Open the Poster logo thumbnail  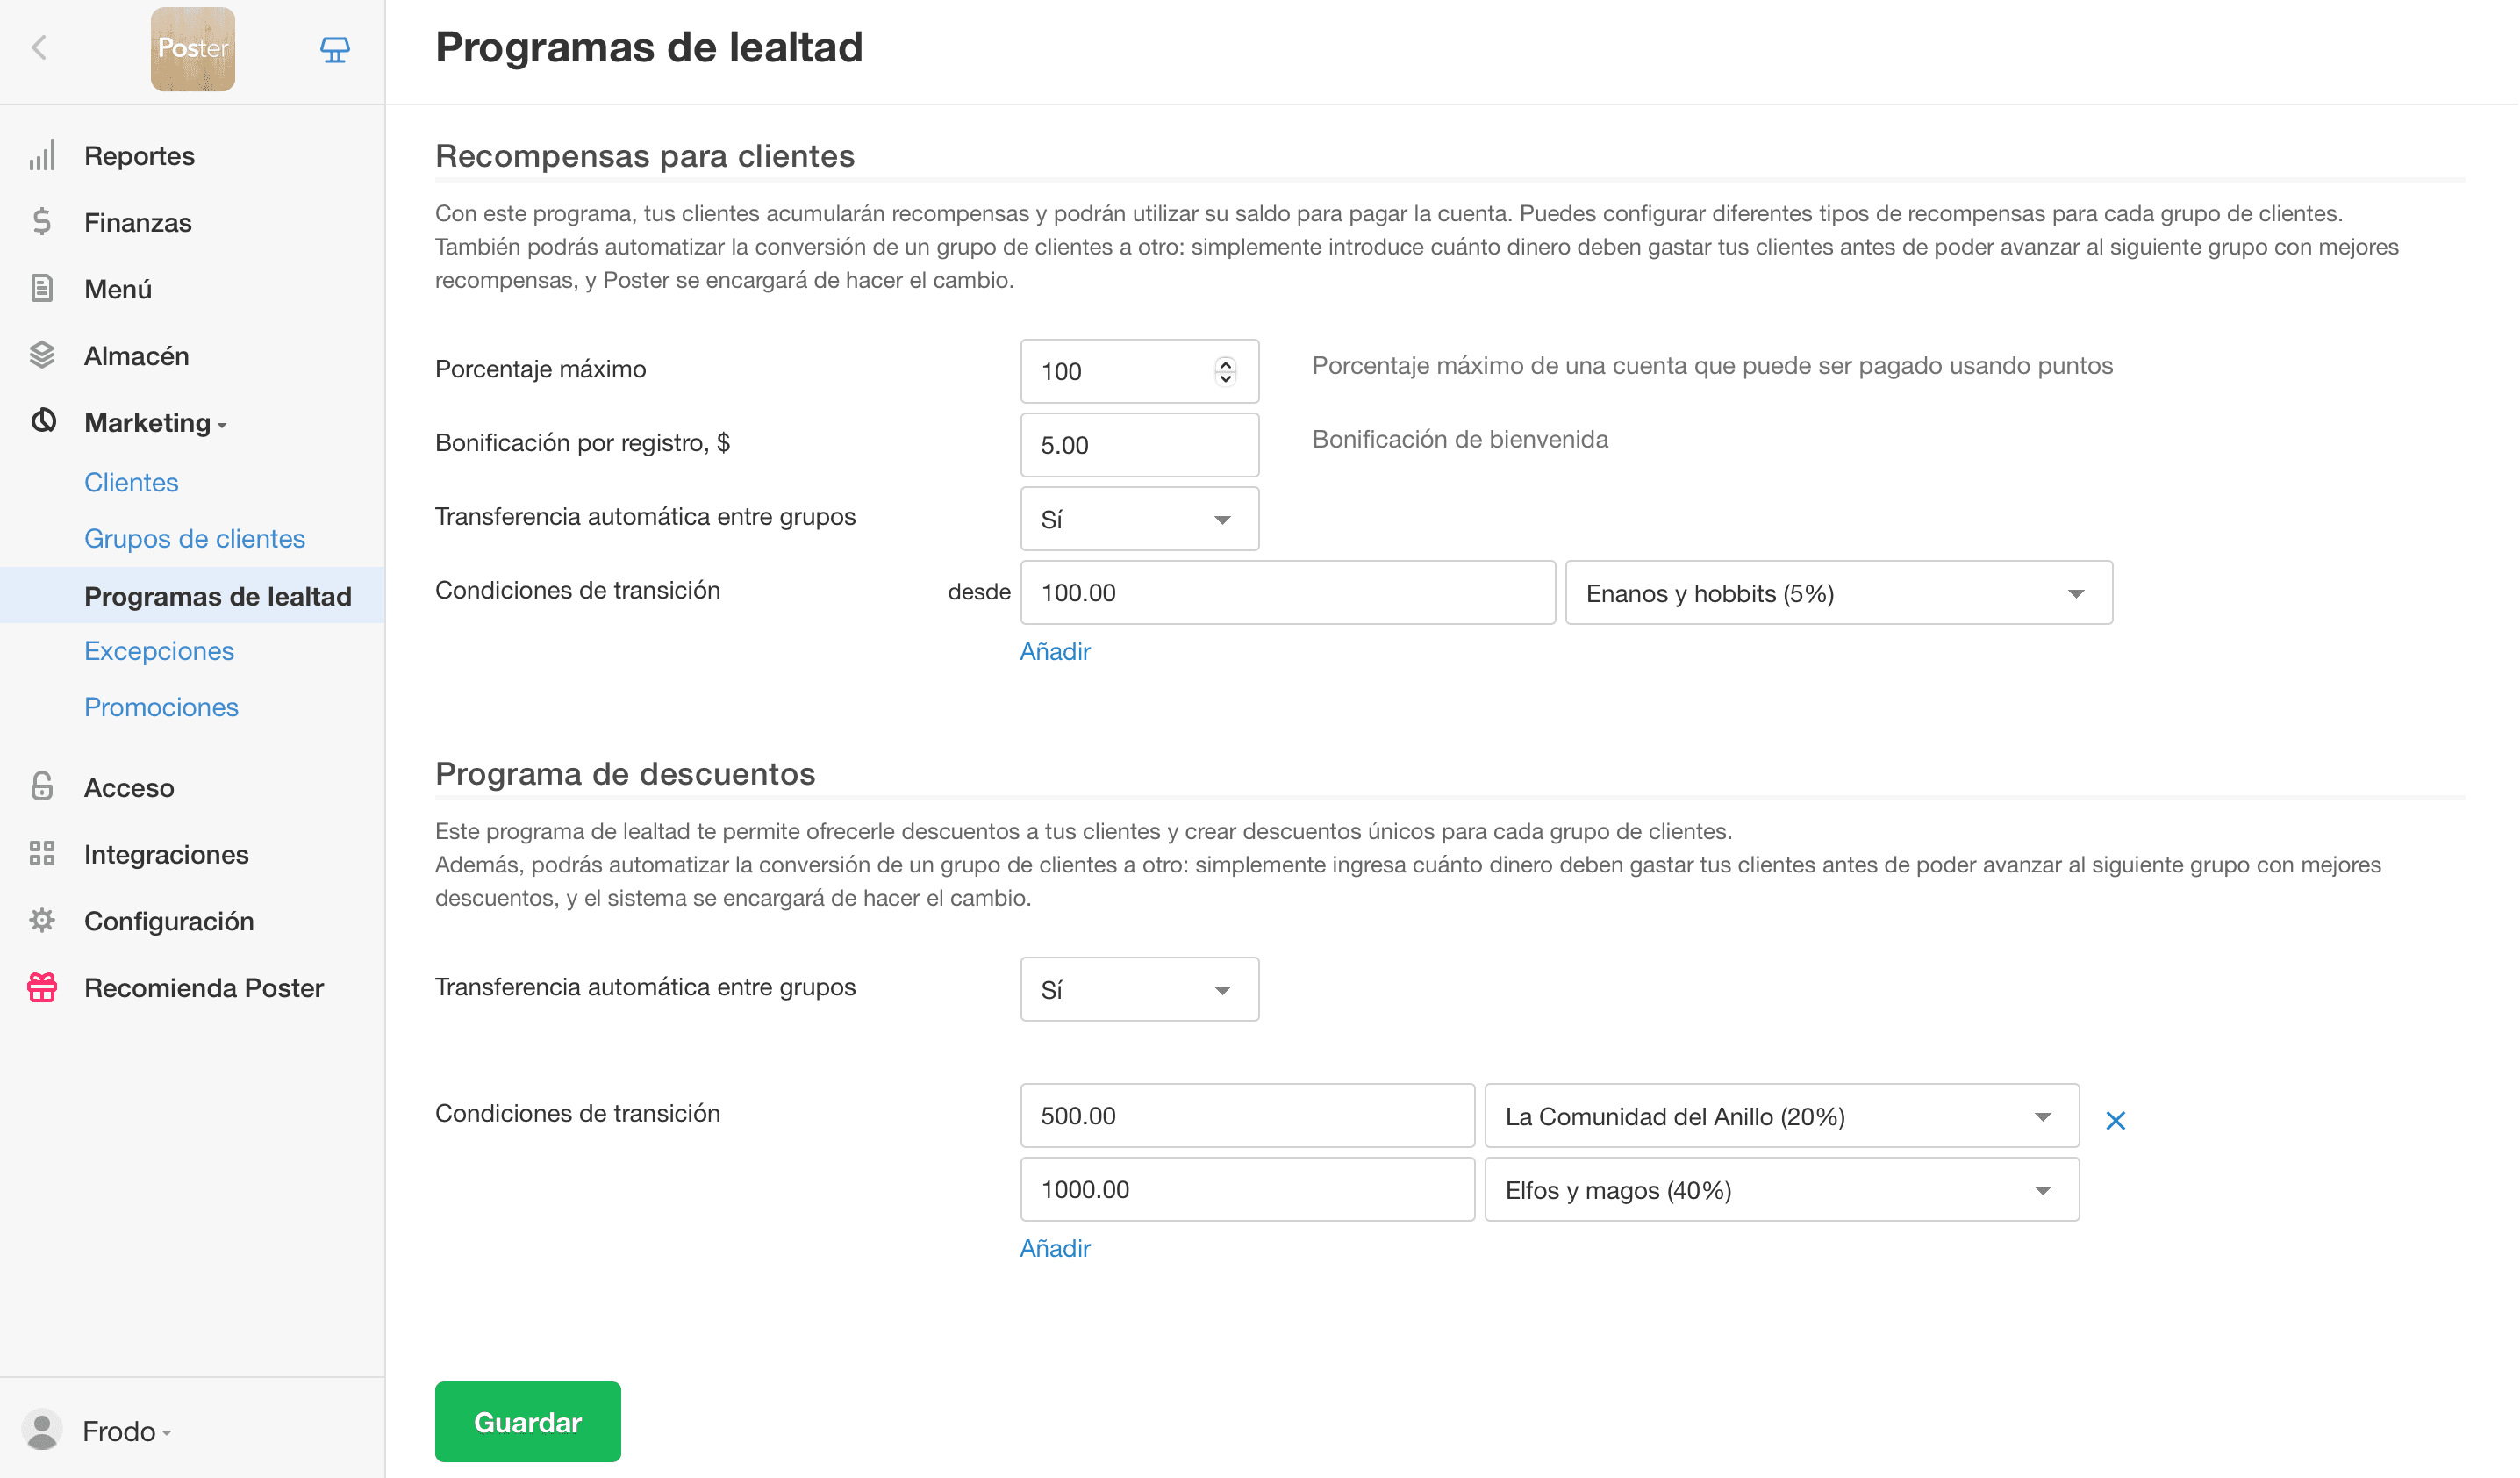193,49
